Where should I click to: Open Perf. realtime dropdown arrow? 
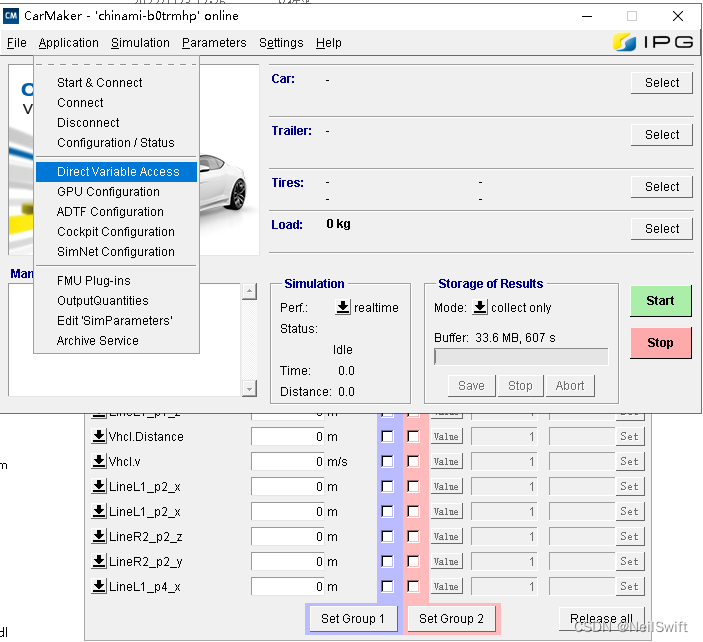click(343, 308)
